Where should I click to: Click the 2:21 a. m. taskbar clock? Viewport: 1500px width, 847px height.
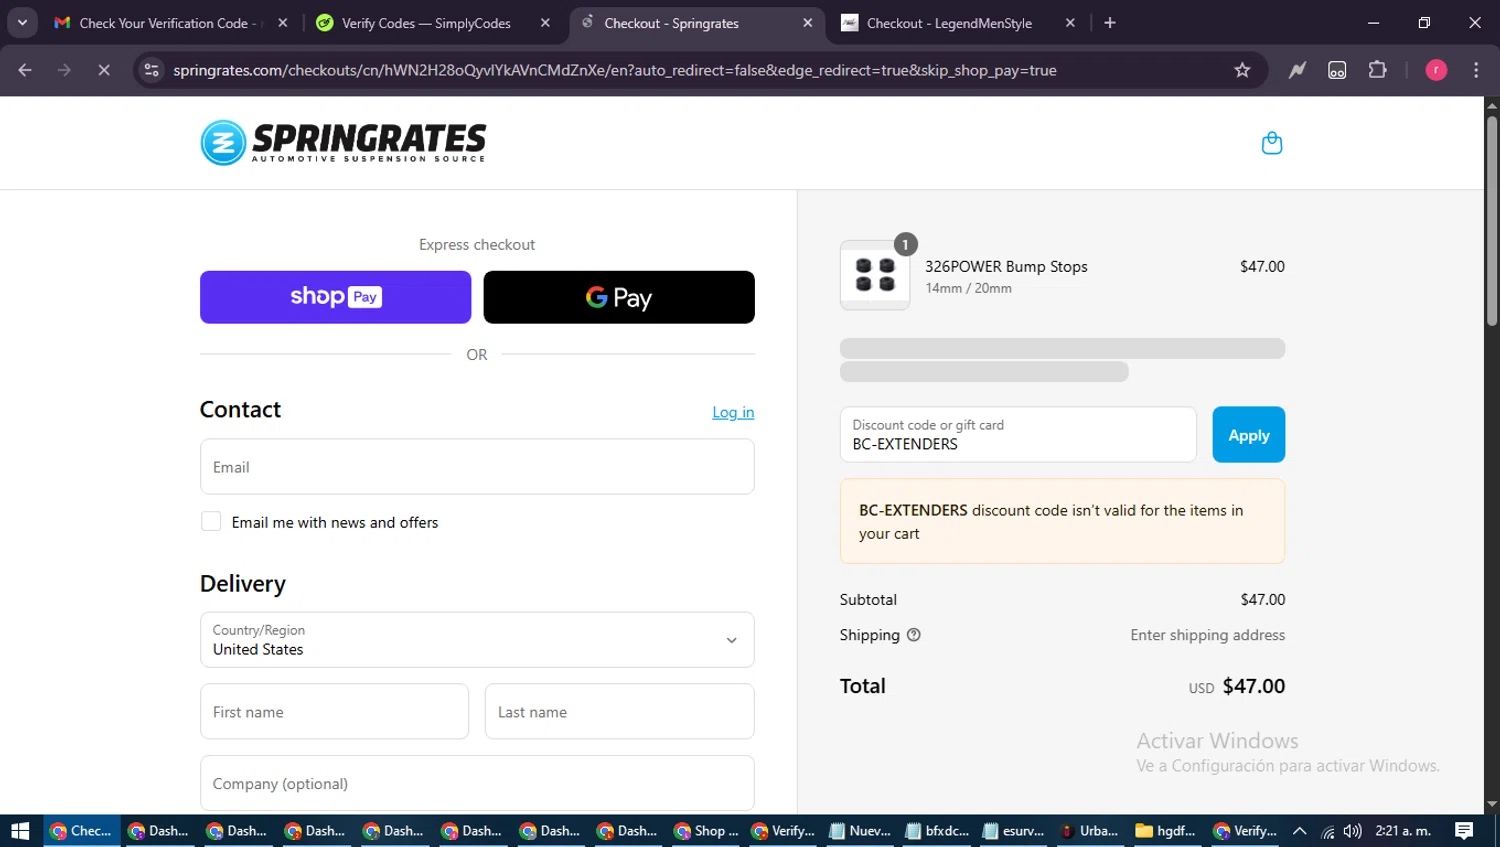(1402, 831)
